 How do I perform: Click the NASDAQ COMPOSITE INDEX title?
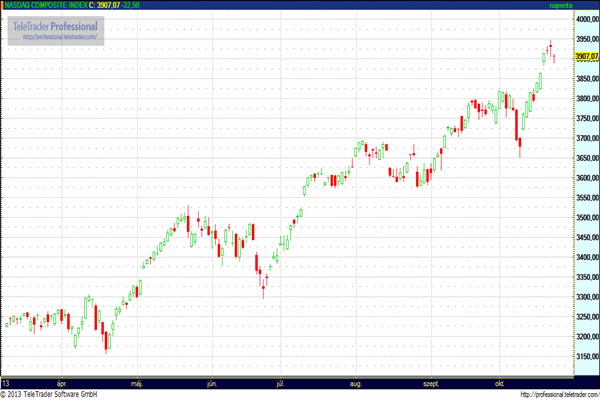pos(44,5)
